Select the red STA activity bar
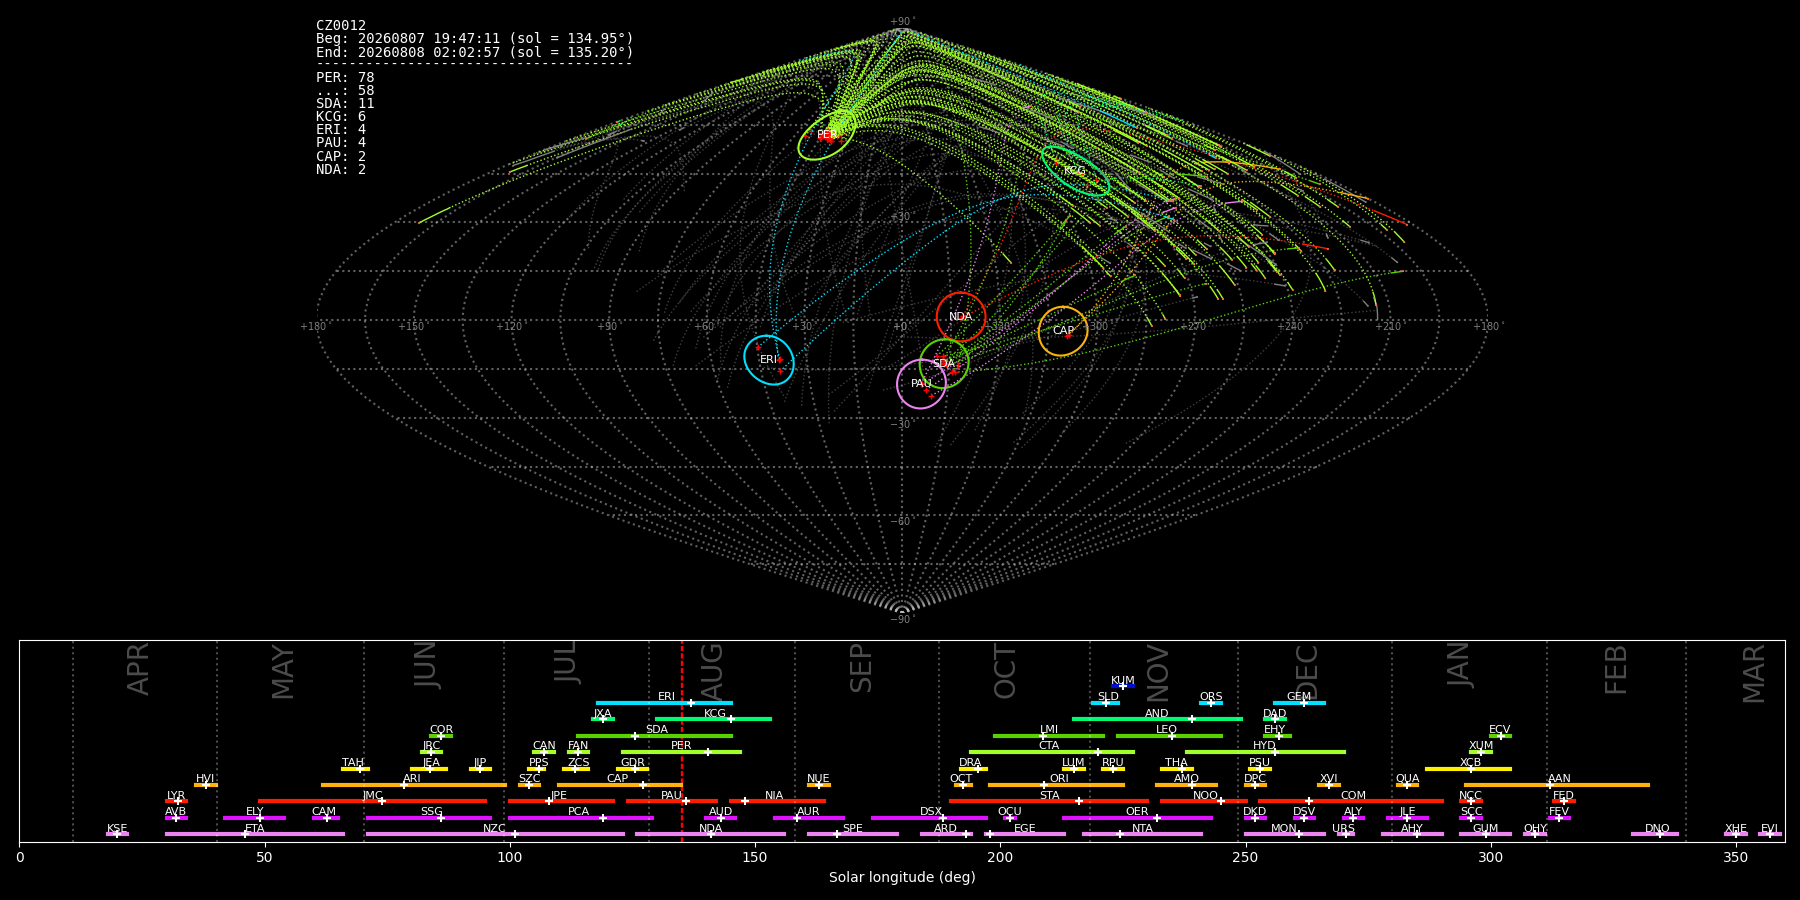The width and height of the screenshot is (1800, 900). (x=1049, y=801)
